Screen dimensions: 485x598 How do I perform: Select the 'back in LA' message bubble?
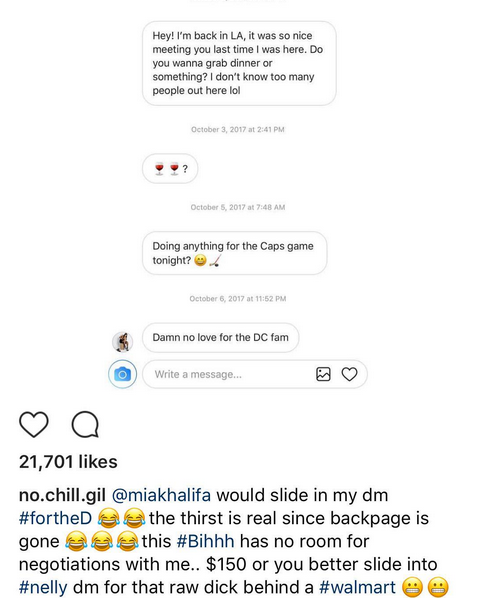(x=239, y=63)
